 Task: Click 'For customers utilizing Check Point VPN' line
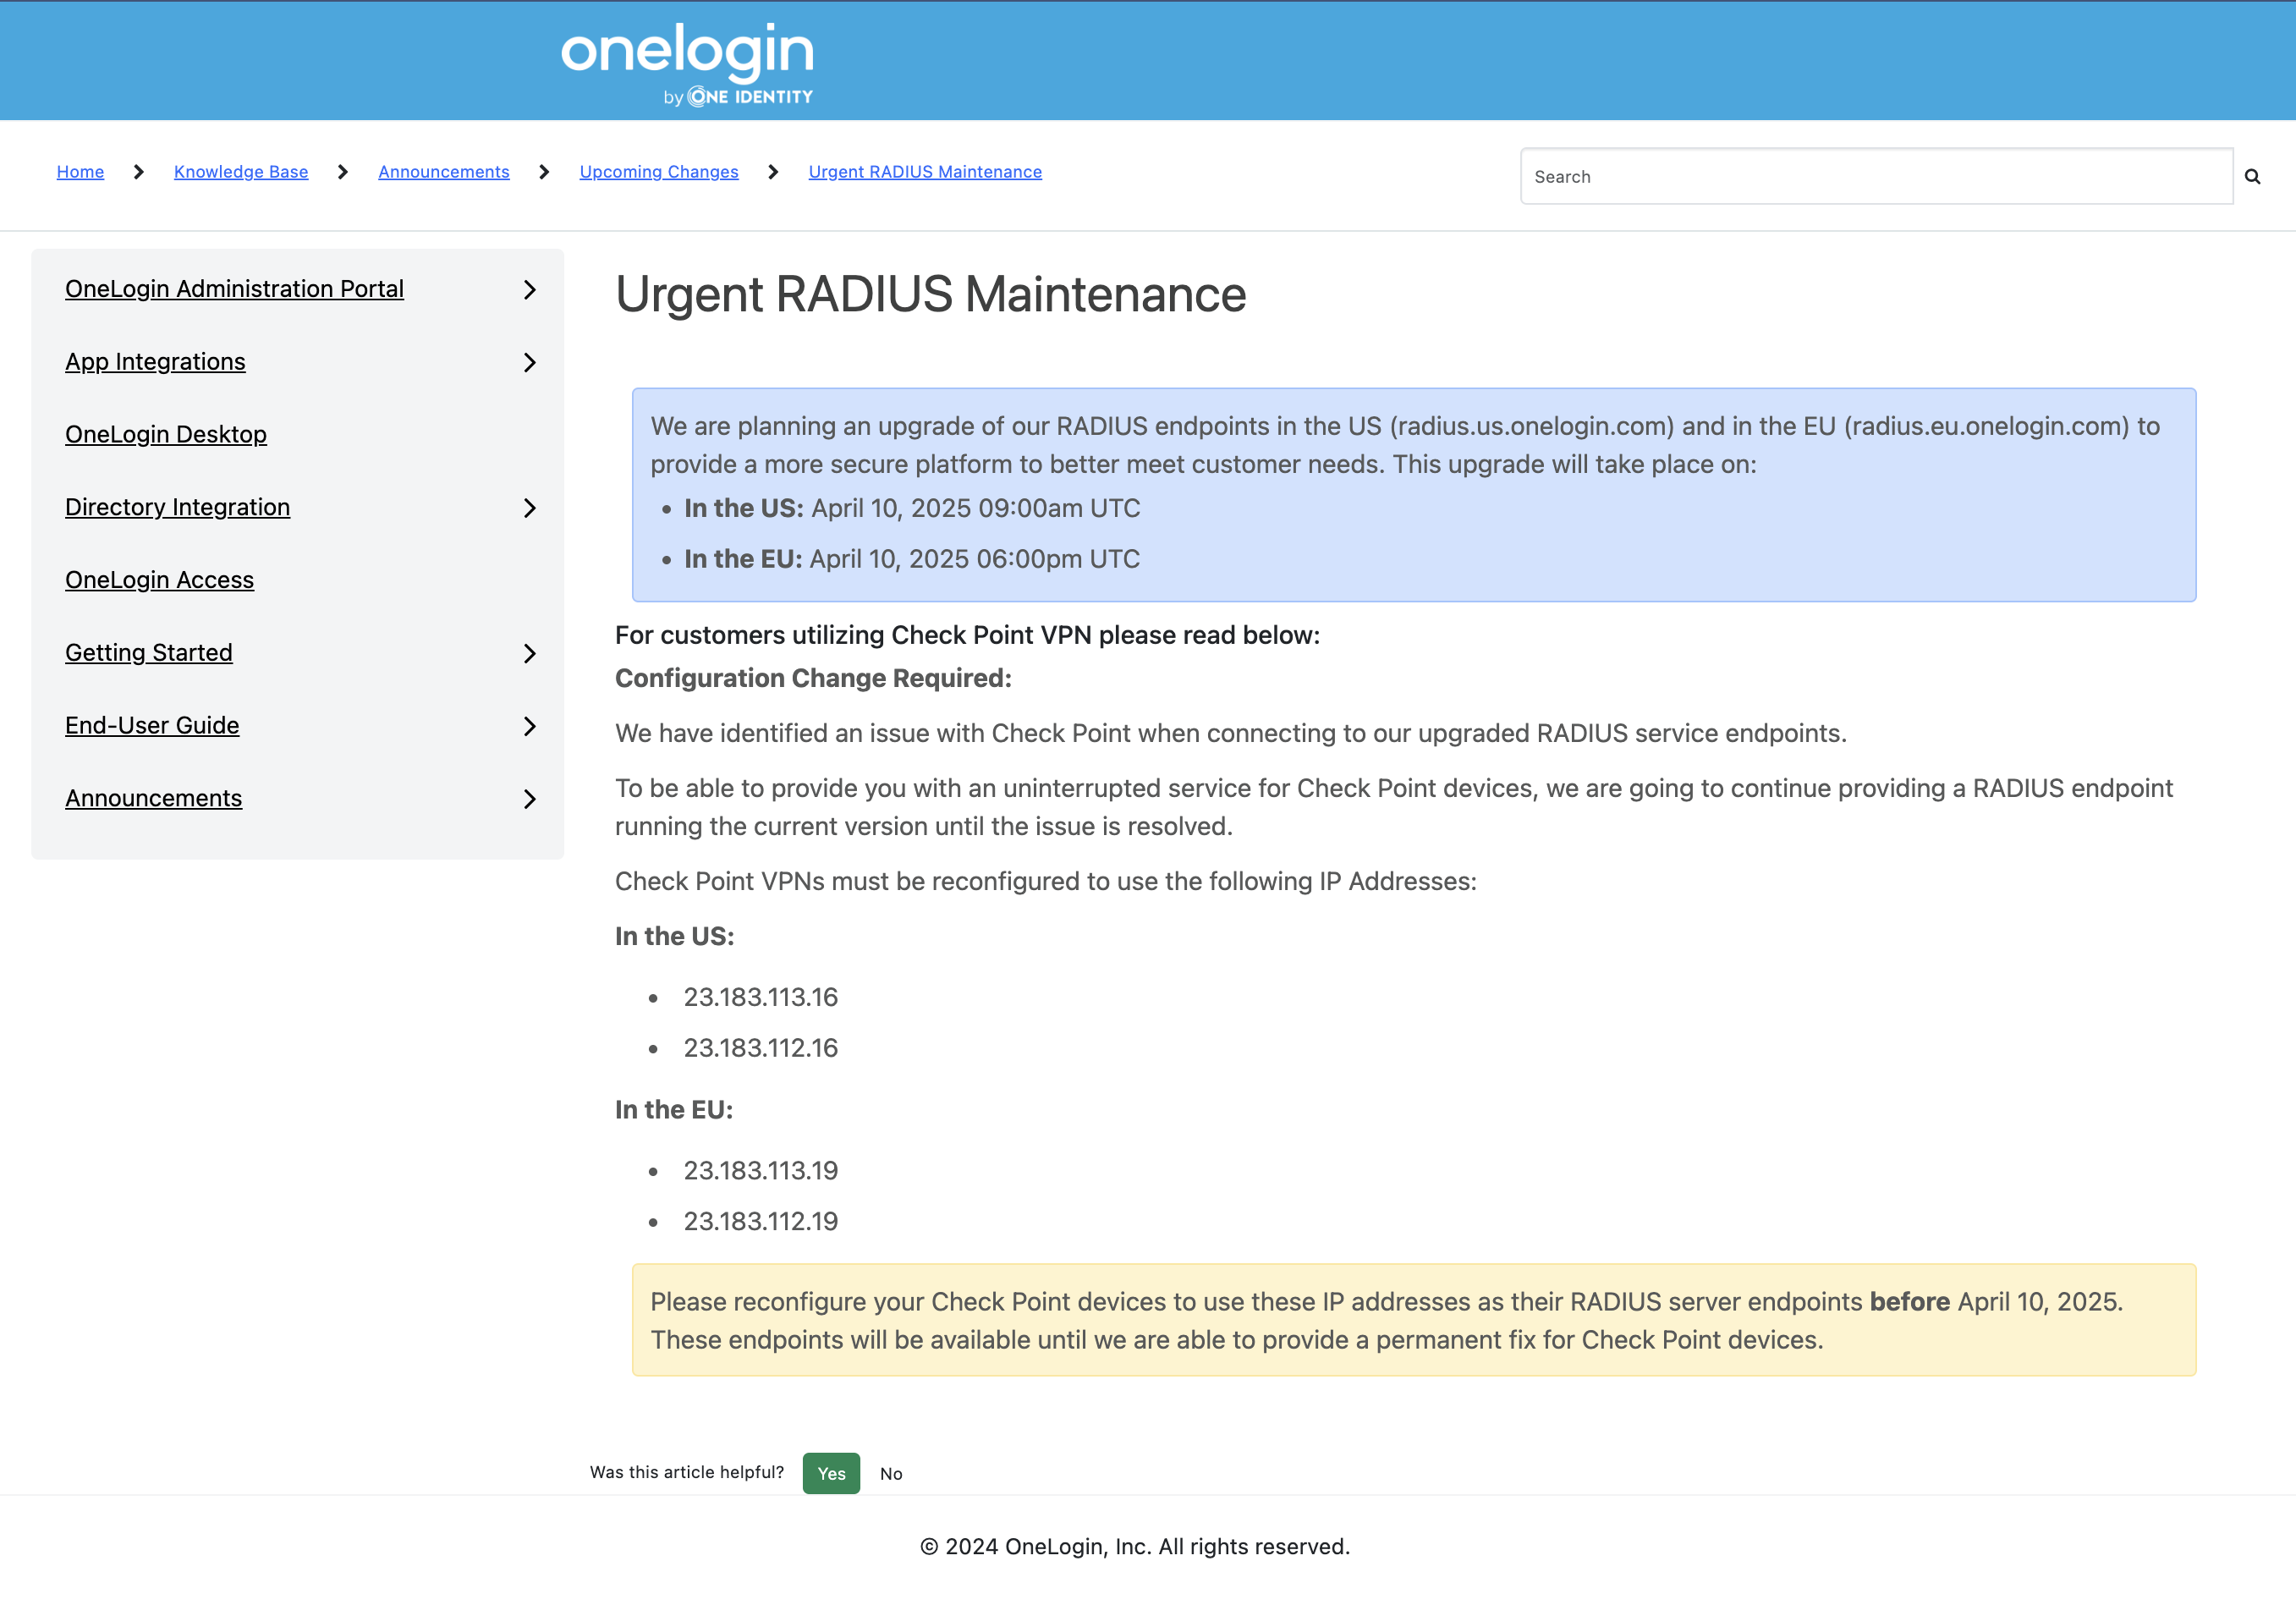[967, 636]
